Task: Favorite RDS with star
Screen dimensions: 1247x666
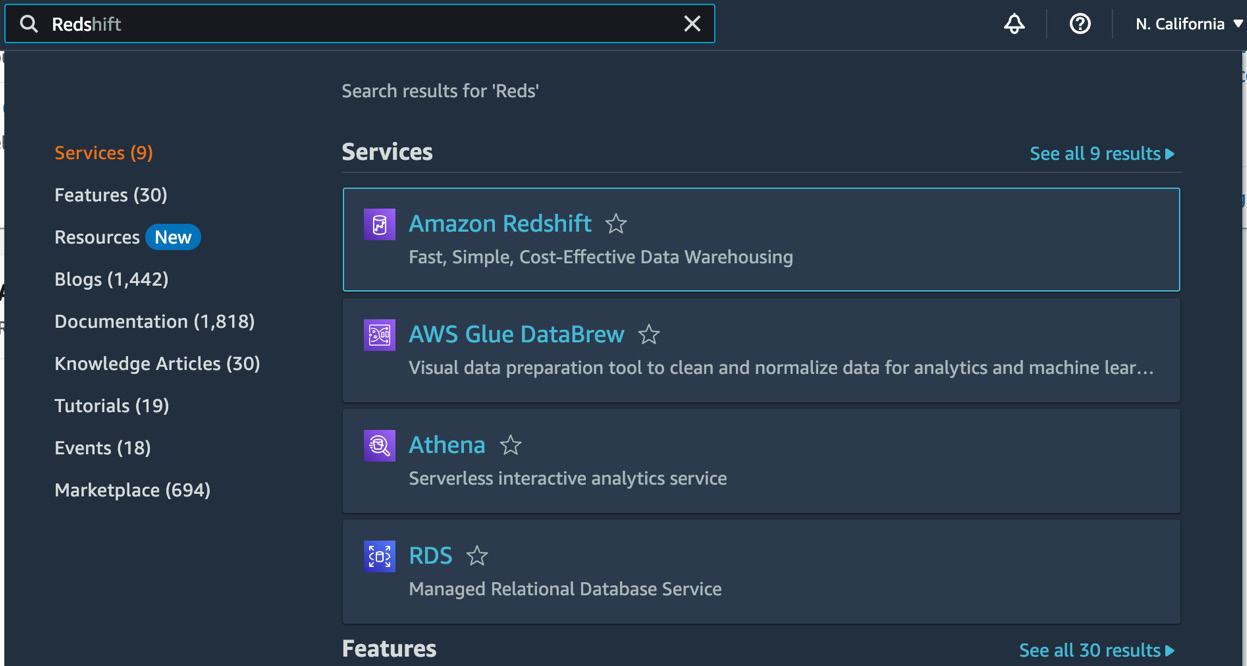Action: 477,555
